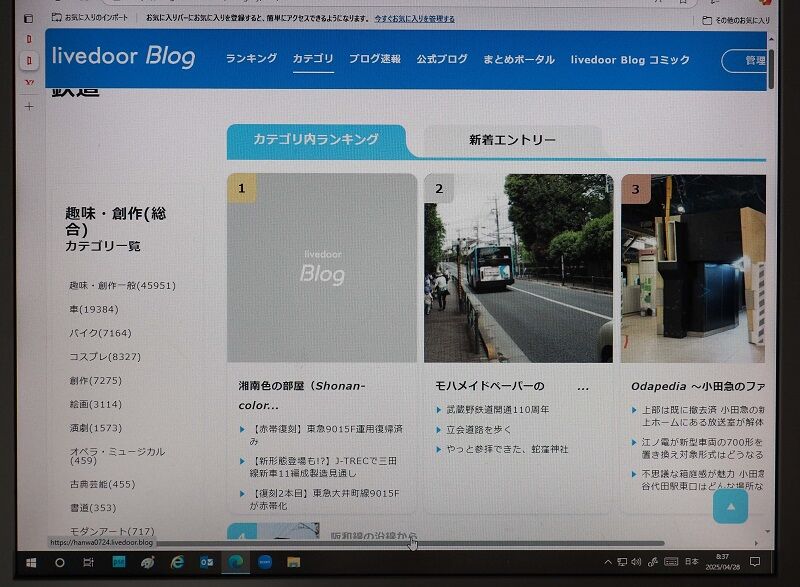Click the livedoor Blog logo
The image size is (800, 587).
(x=123, y=56)
